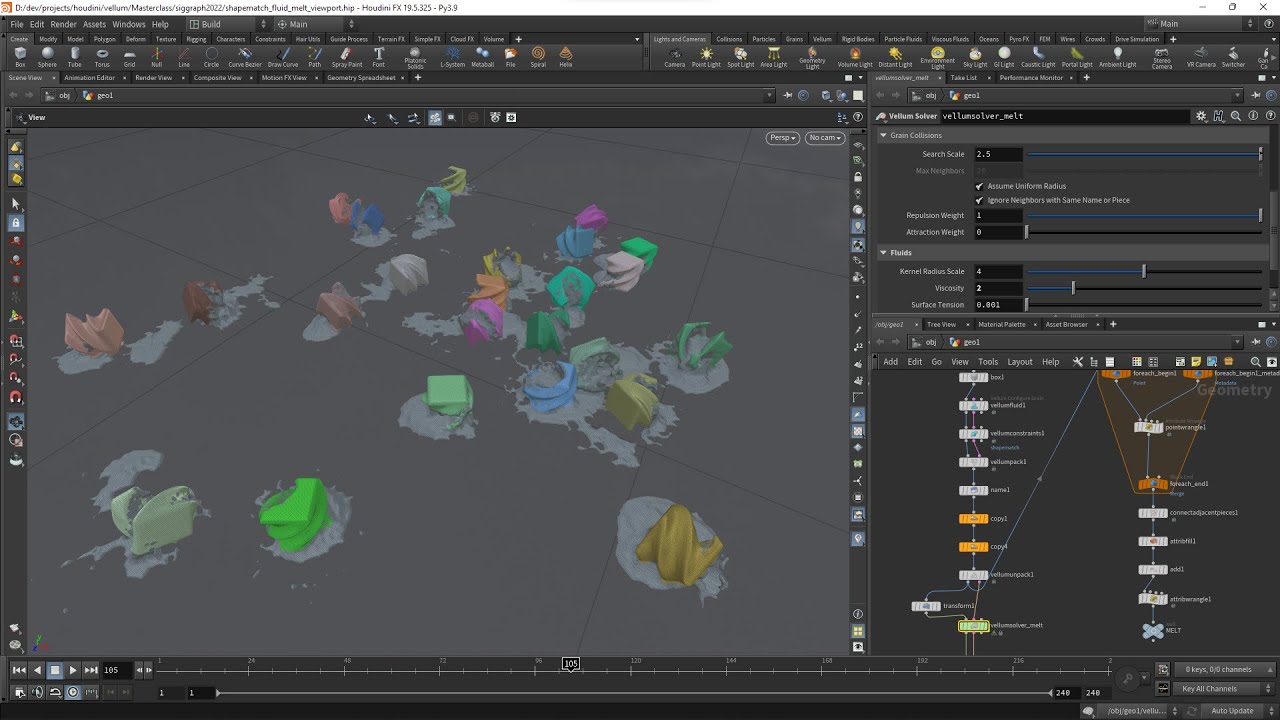Add a Sky Light

(975, 57)
